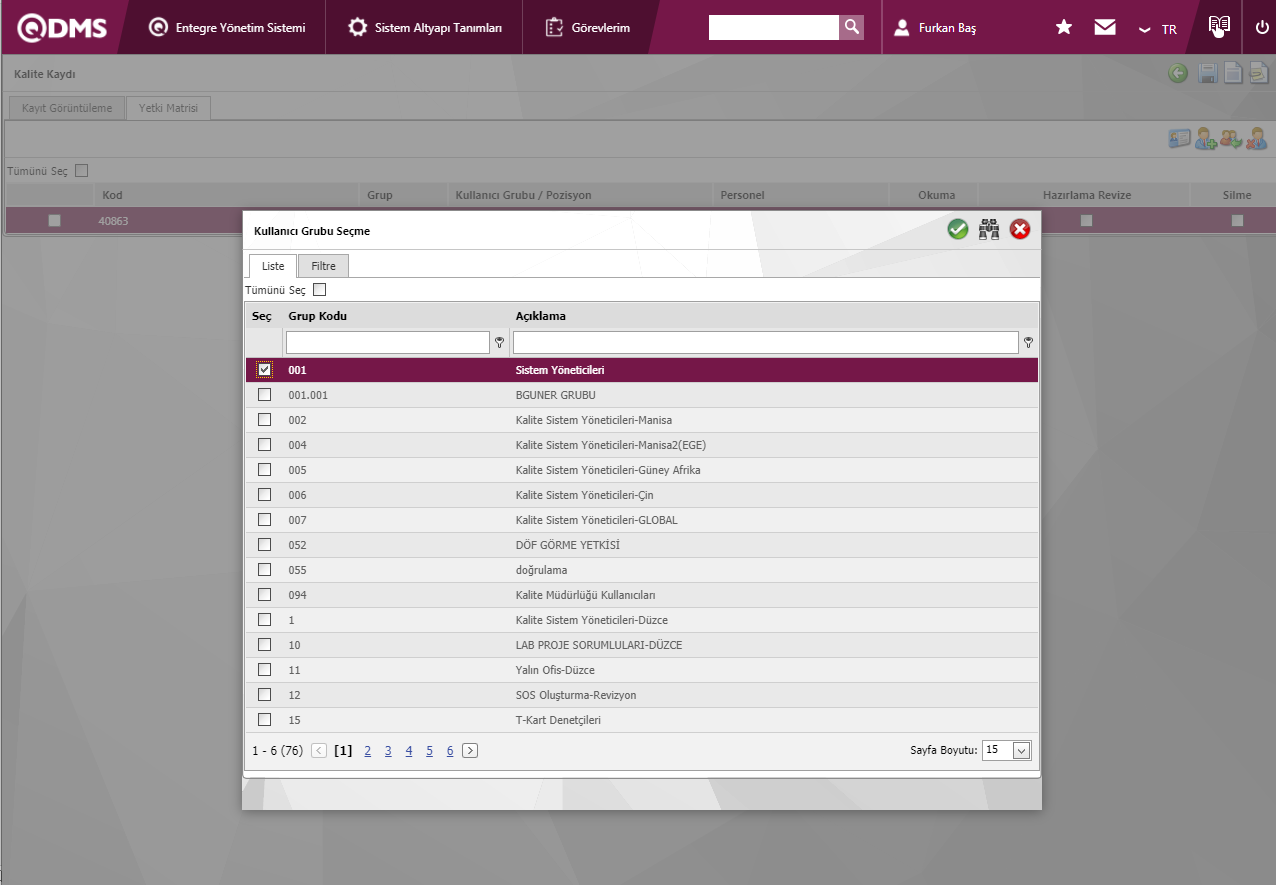The height and width of the screenshot is (885, 1276).
Task: Open the Sistem Altyapı Tanımları menu
Action: click(425, 28)
